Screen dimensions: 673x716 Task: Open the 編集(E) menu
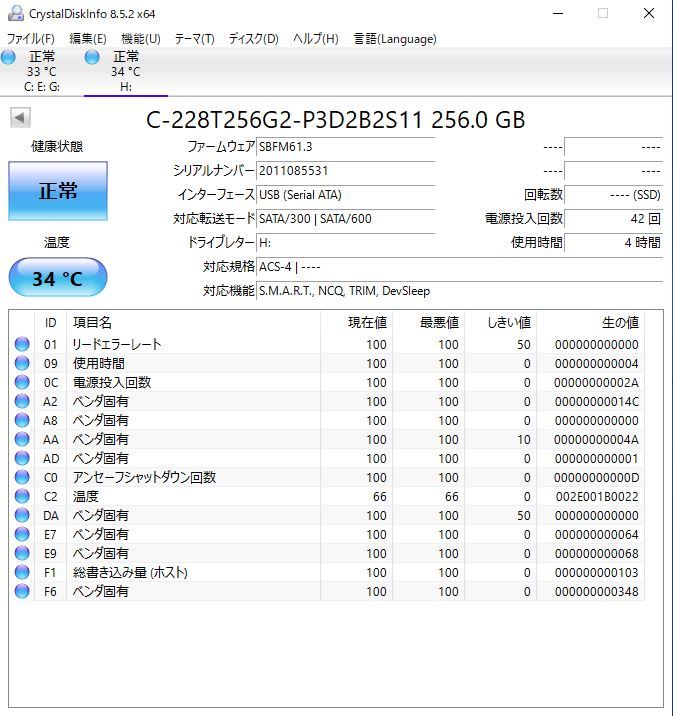88,39
